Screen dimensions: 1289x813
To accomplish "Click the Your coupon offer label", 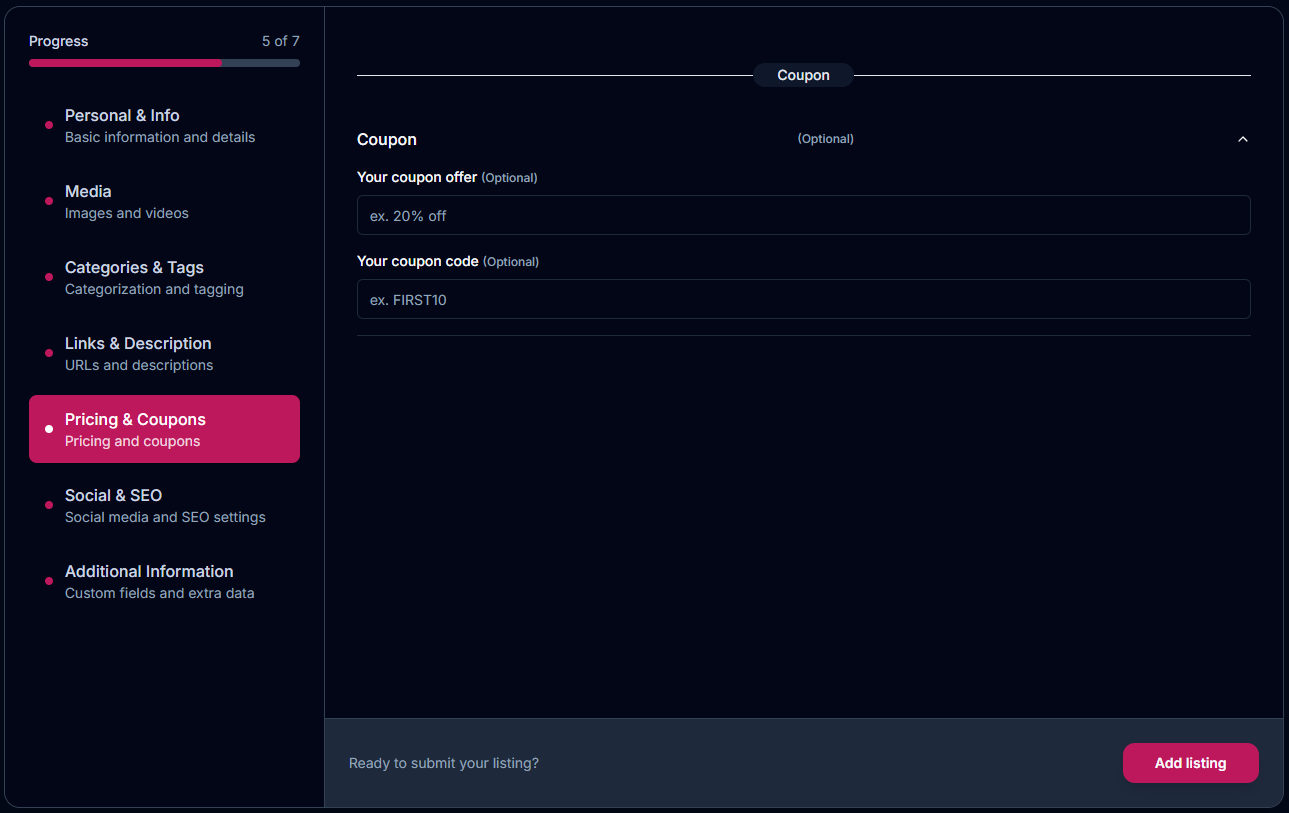I will pos(417,177).
